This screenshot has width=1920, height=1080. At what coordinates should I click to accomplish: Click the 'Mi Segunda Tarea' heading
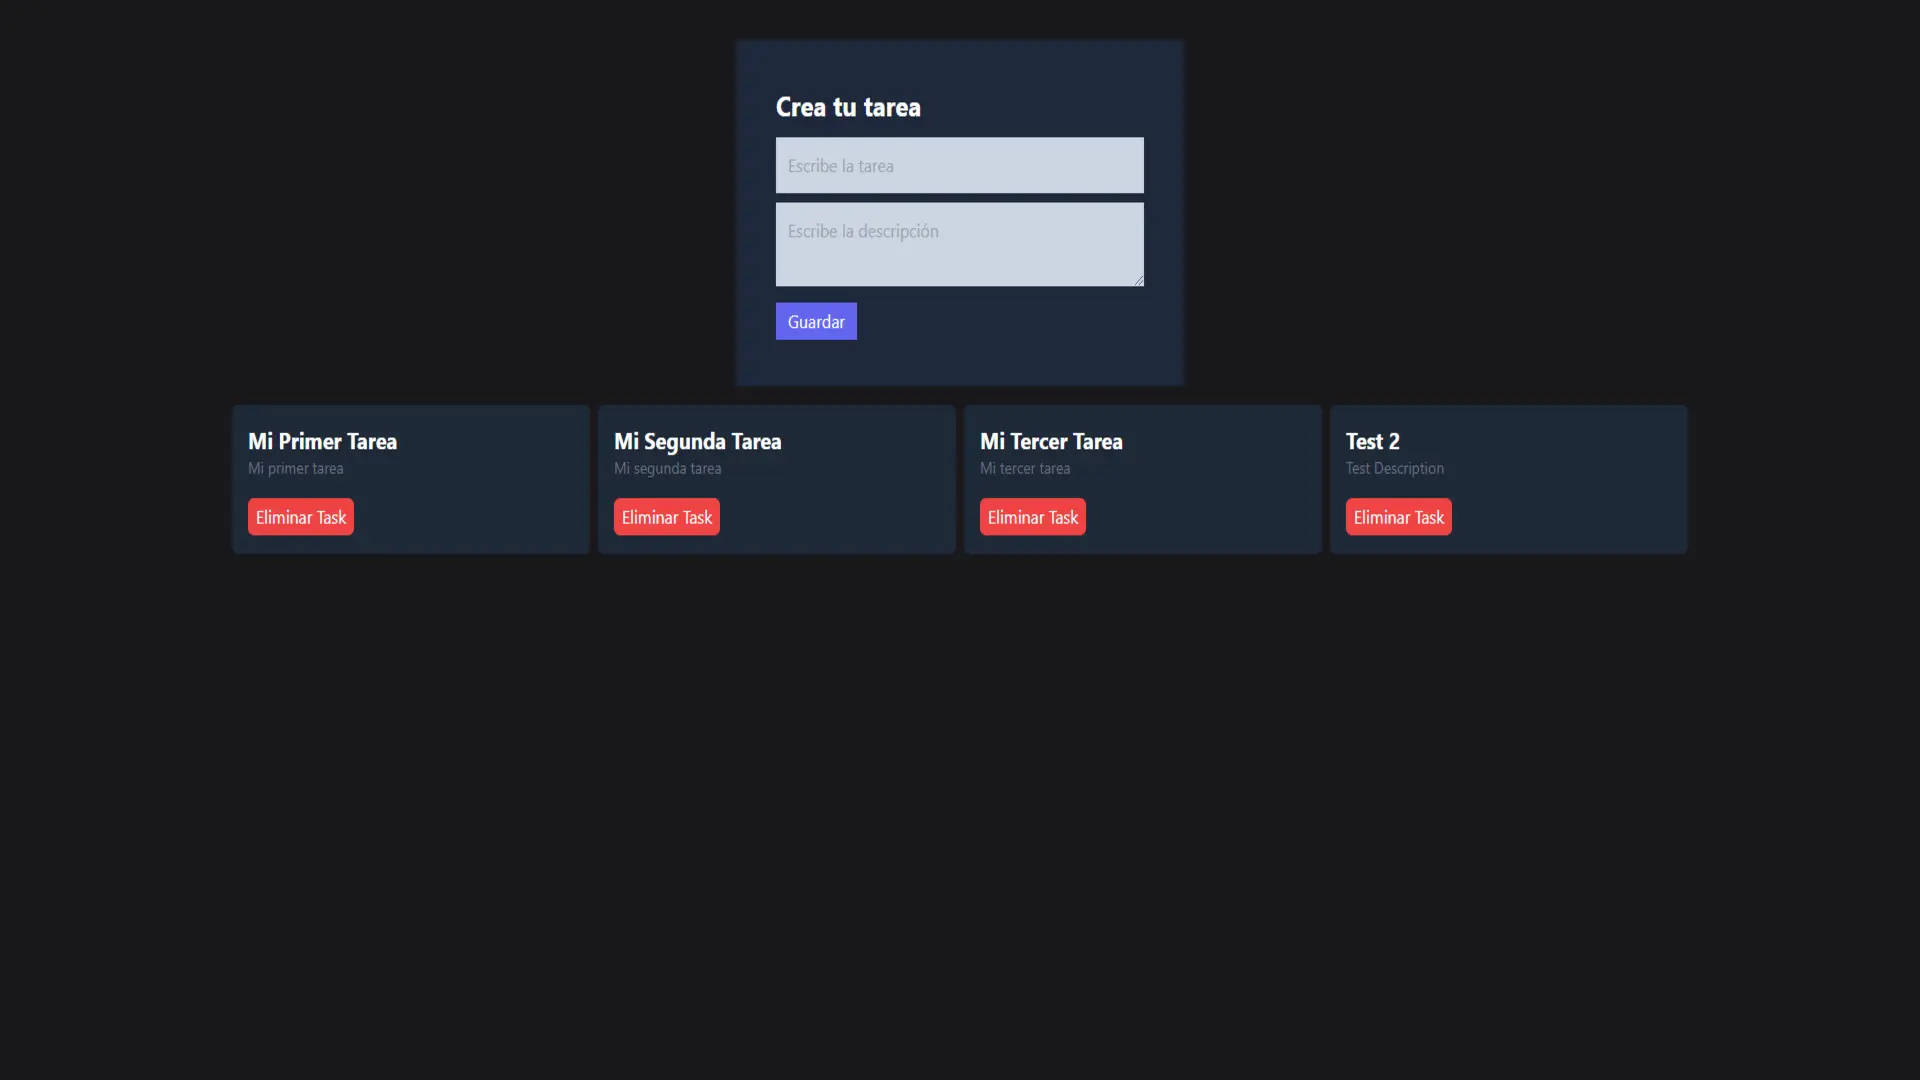pyautogui.click(x=697, y=441)
